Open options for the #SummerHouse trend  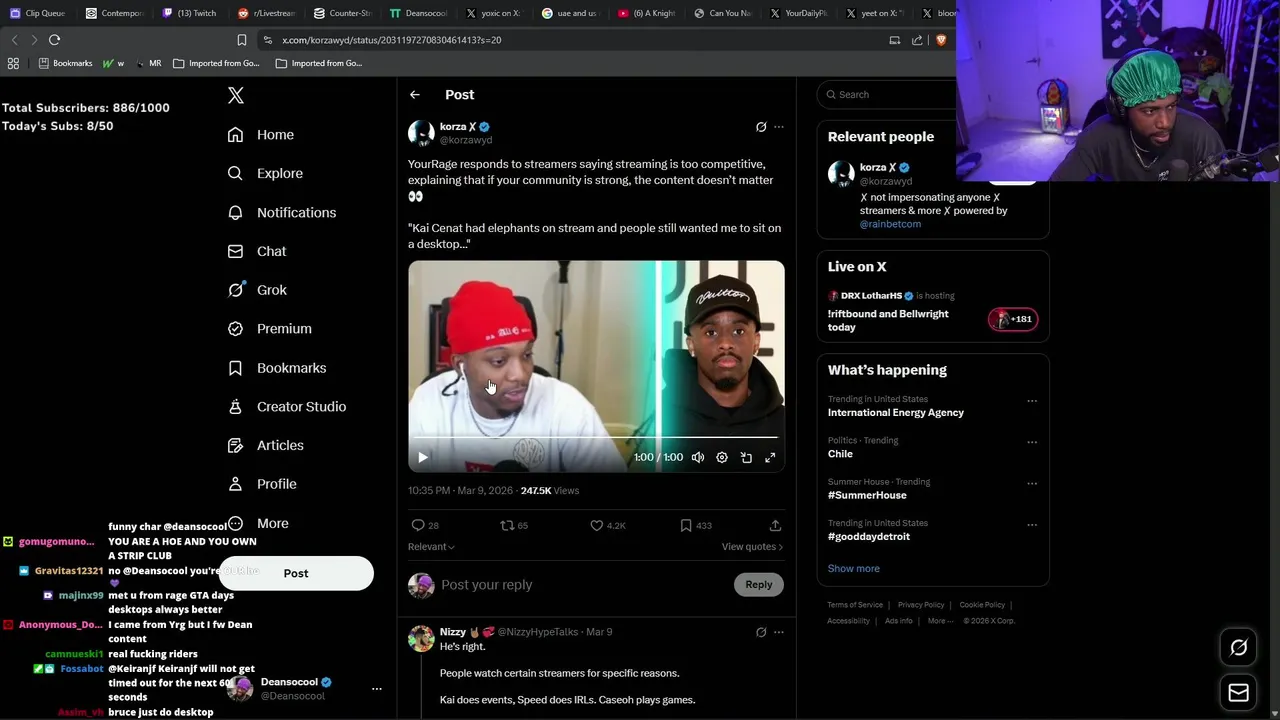tap(1032, 483)
